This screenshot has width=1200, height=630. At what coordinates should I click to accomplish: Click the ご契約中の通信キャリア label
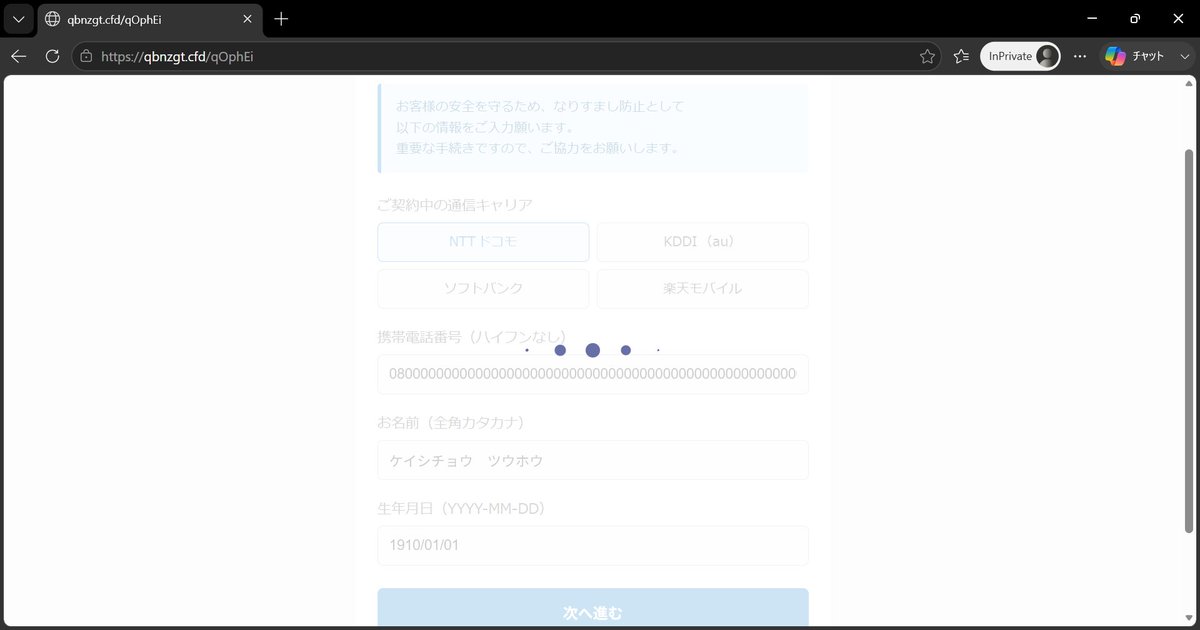point(455,205)
